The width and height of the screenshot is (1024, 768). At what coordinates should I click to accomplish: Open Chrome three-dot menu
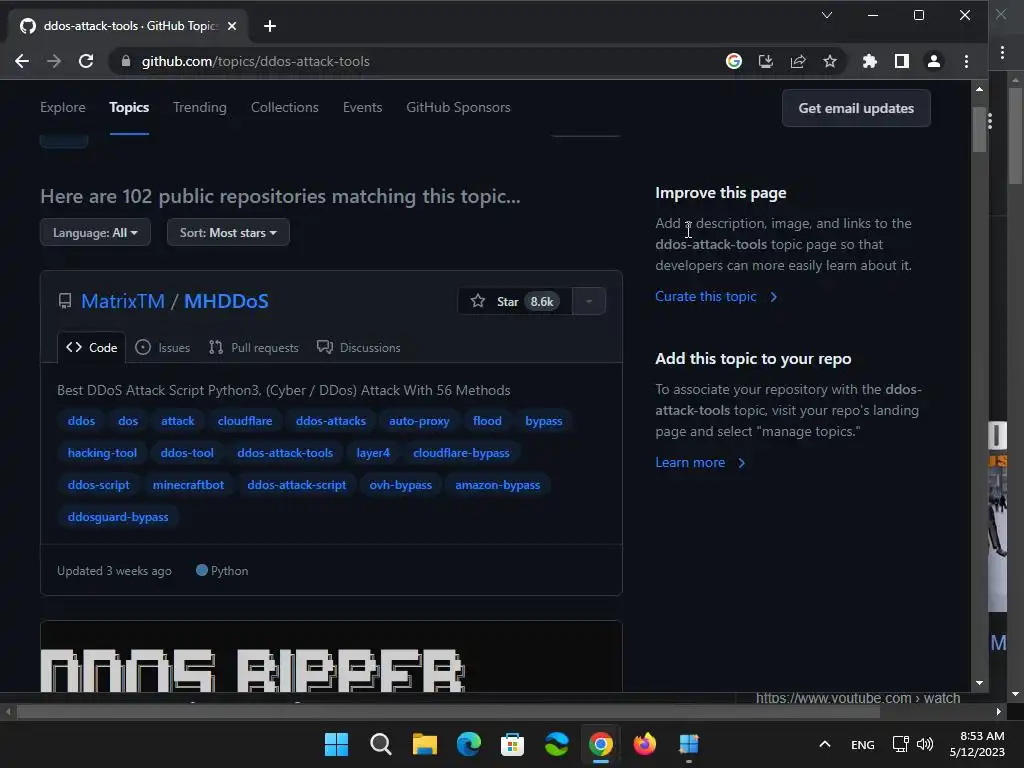point(966,61)
